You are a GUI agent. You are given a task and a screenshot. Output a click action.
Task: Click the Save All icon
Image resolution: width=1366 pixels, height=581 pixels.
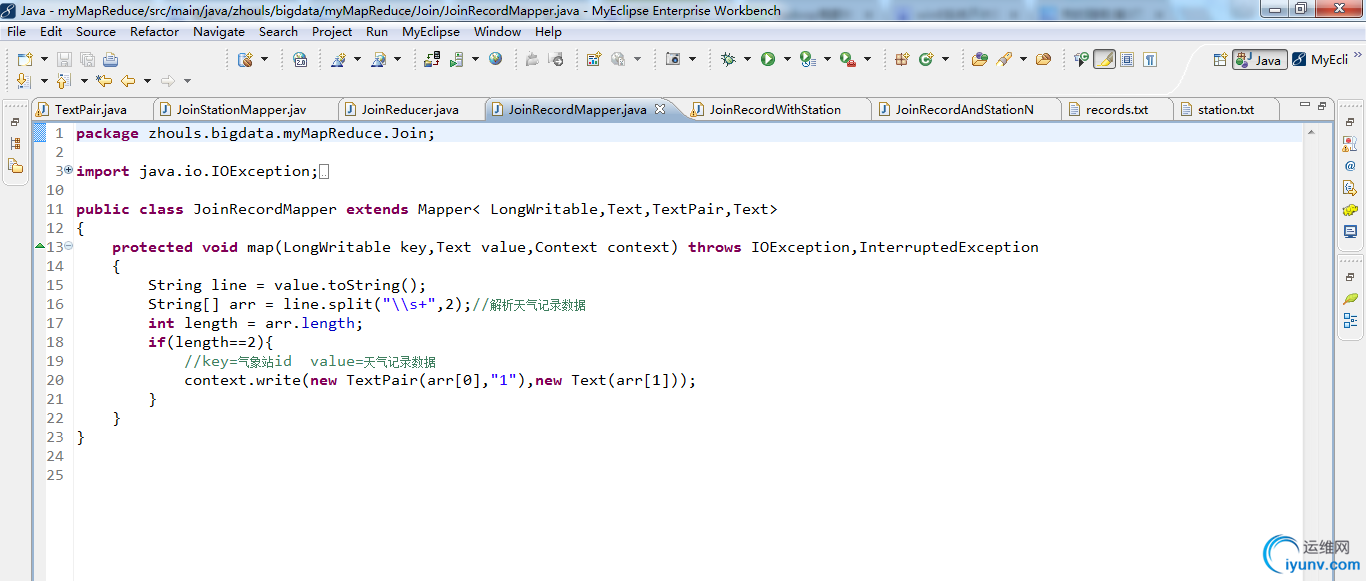(87, 59)
